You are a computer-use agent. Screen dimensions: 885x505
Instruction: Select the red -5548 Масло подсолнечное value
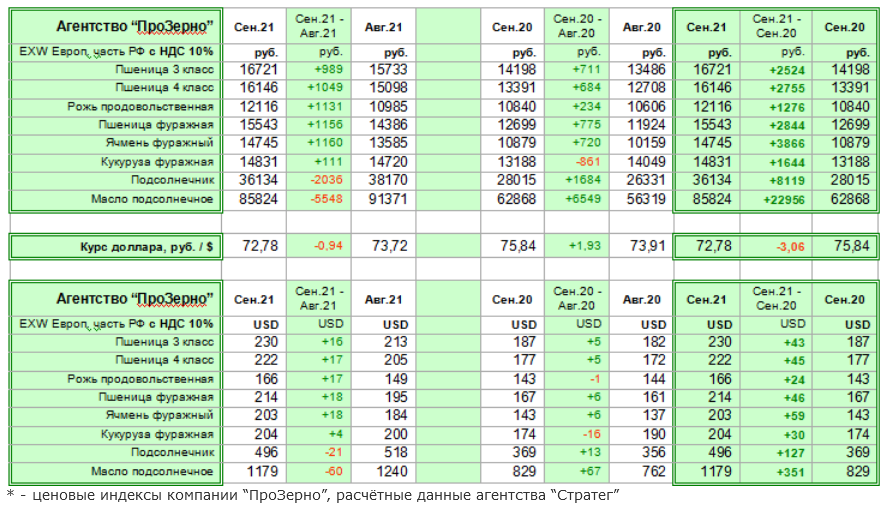[x=327, y=199]
